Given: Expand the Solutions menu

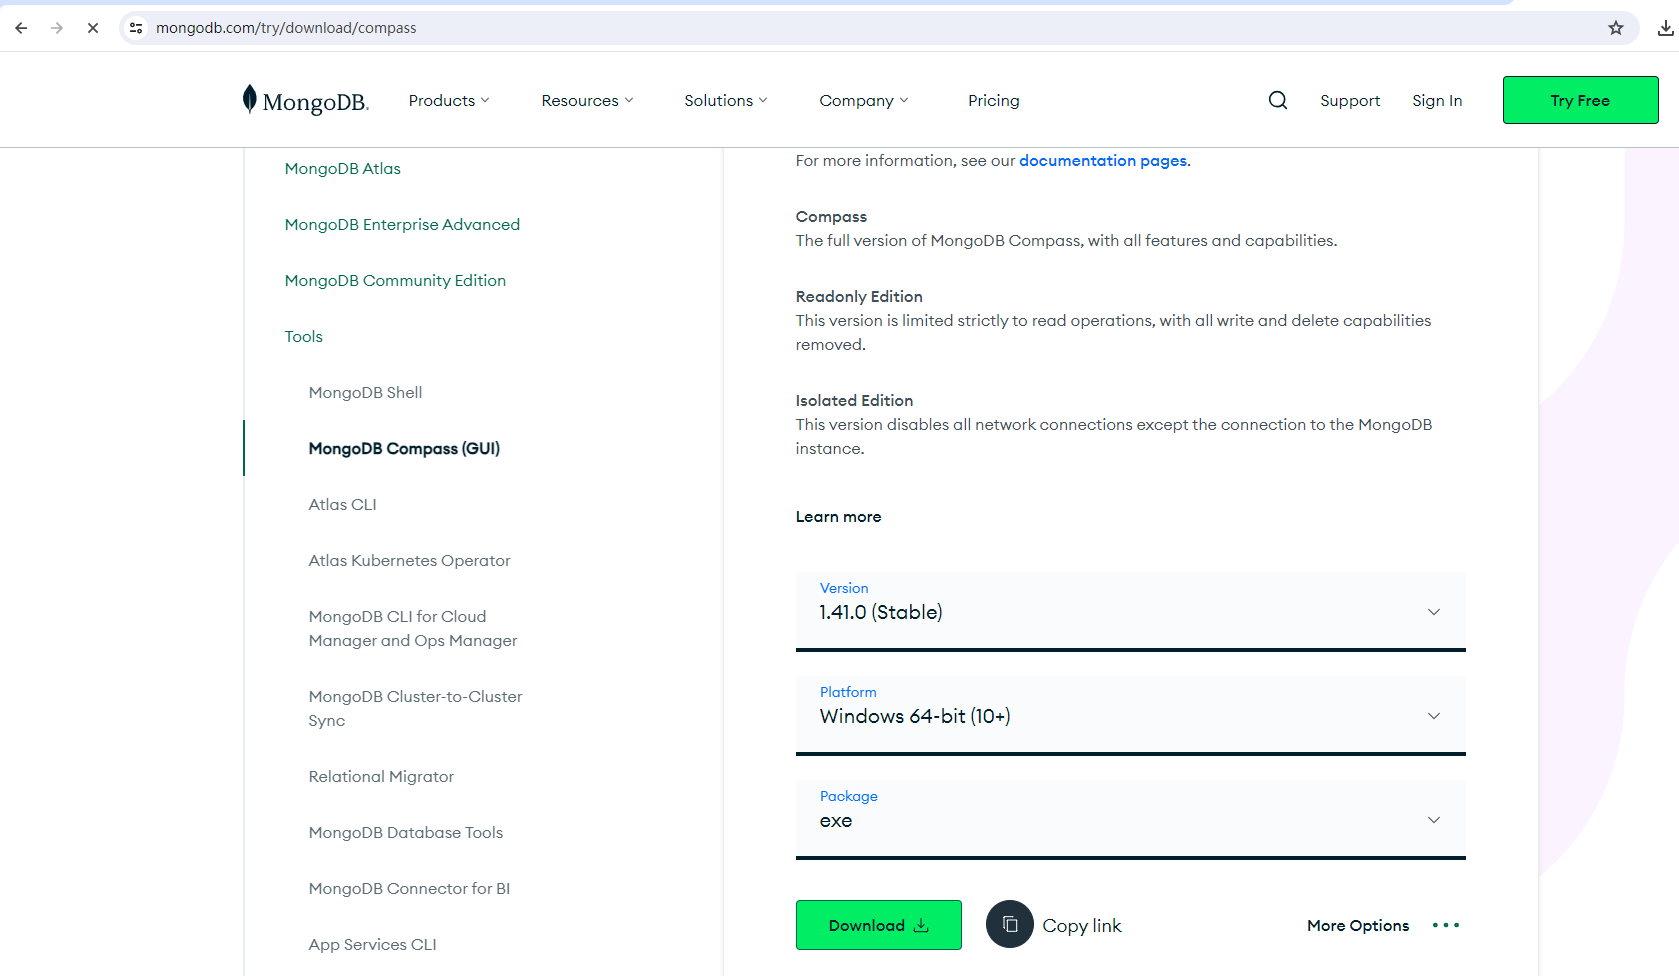Looking at the screenshot, I should click(x=726, y=100).
